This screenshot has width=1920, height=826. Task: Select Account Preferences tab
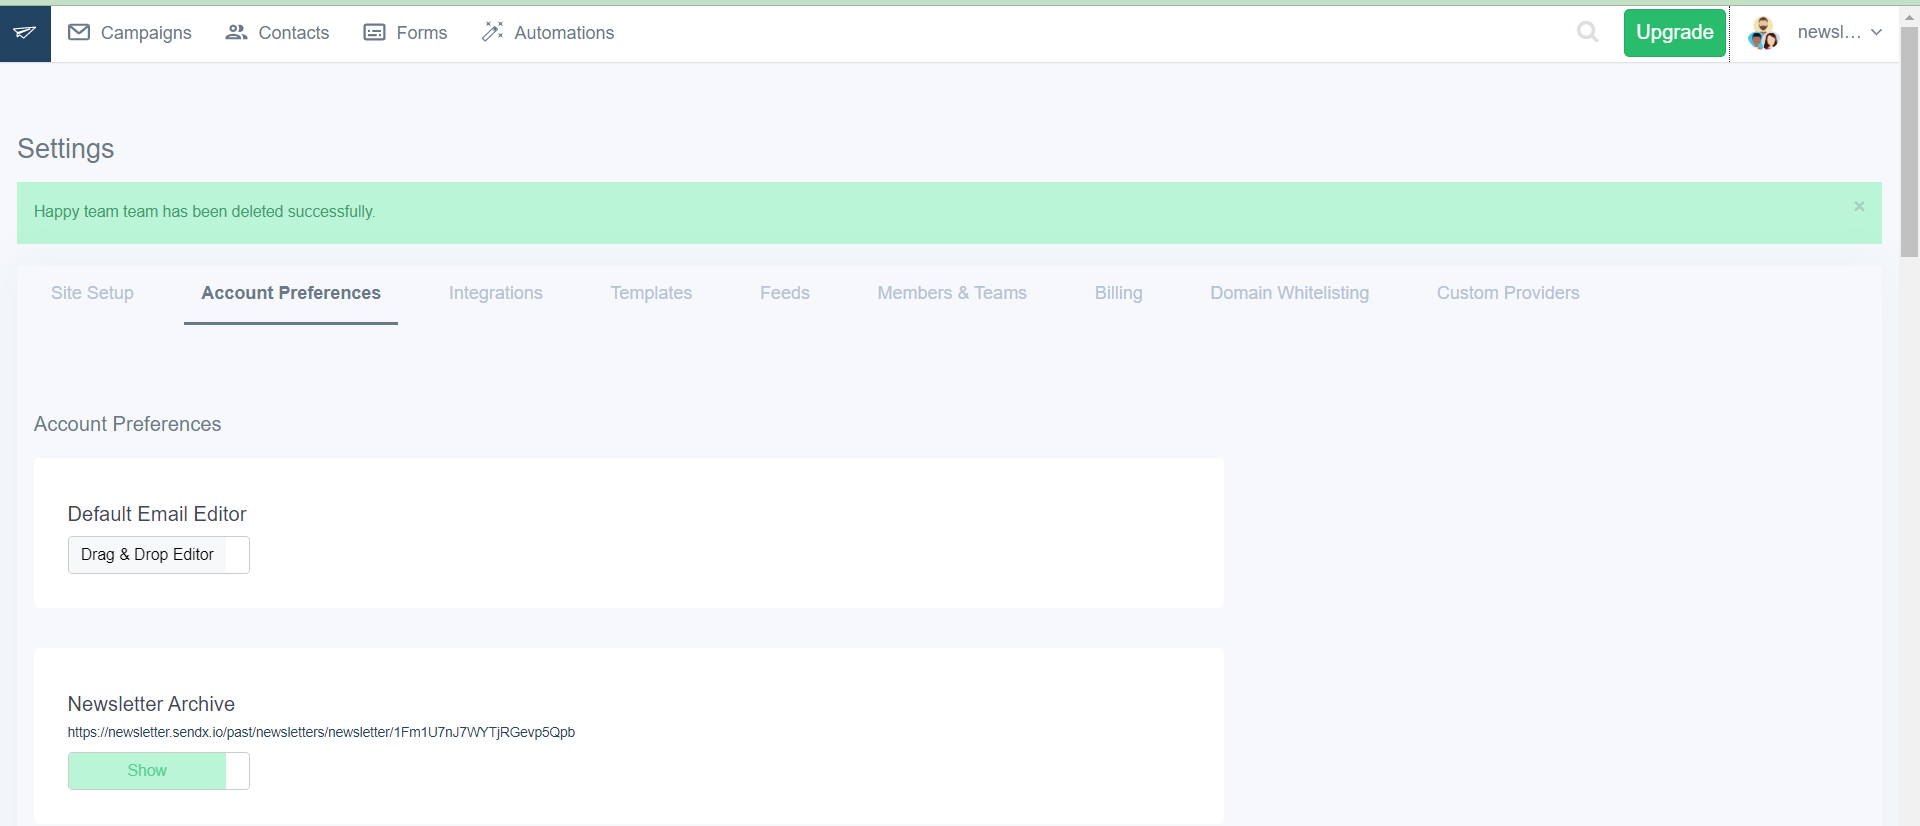click(291, 293)
